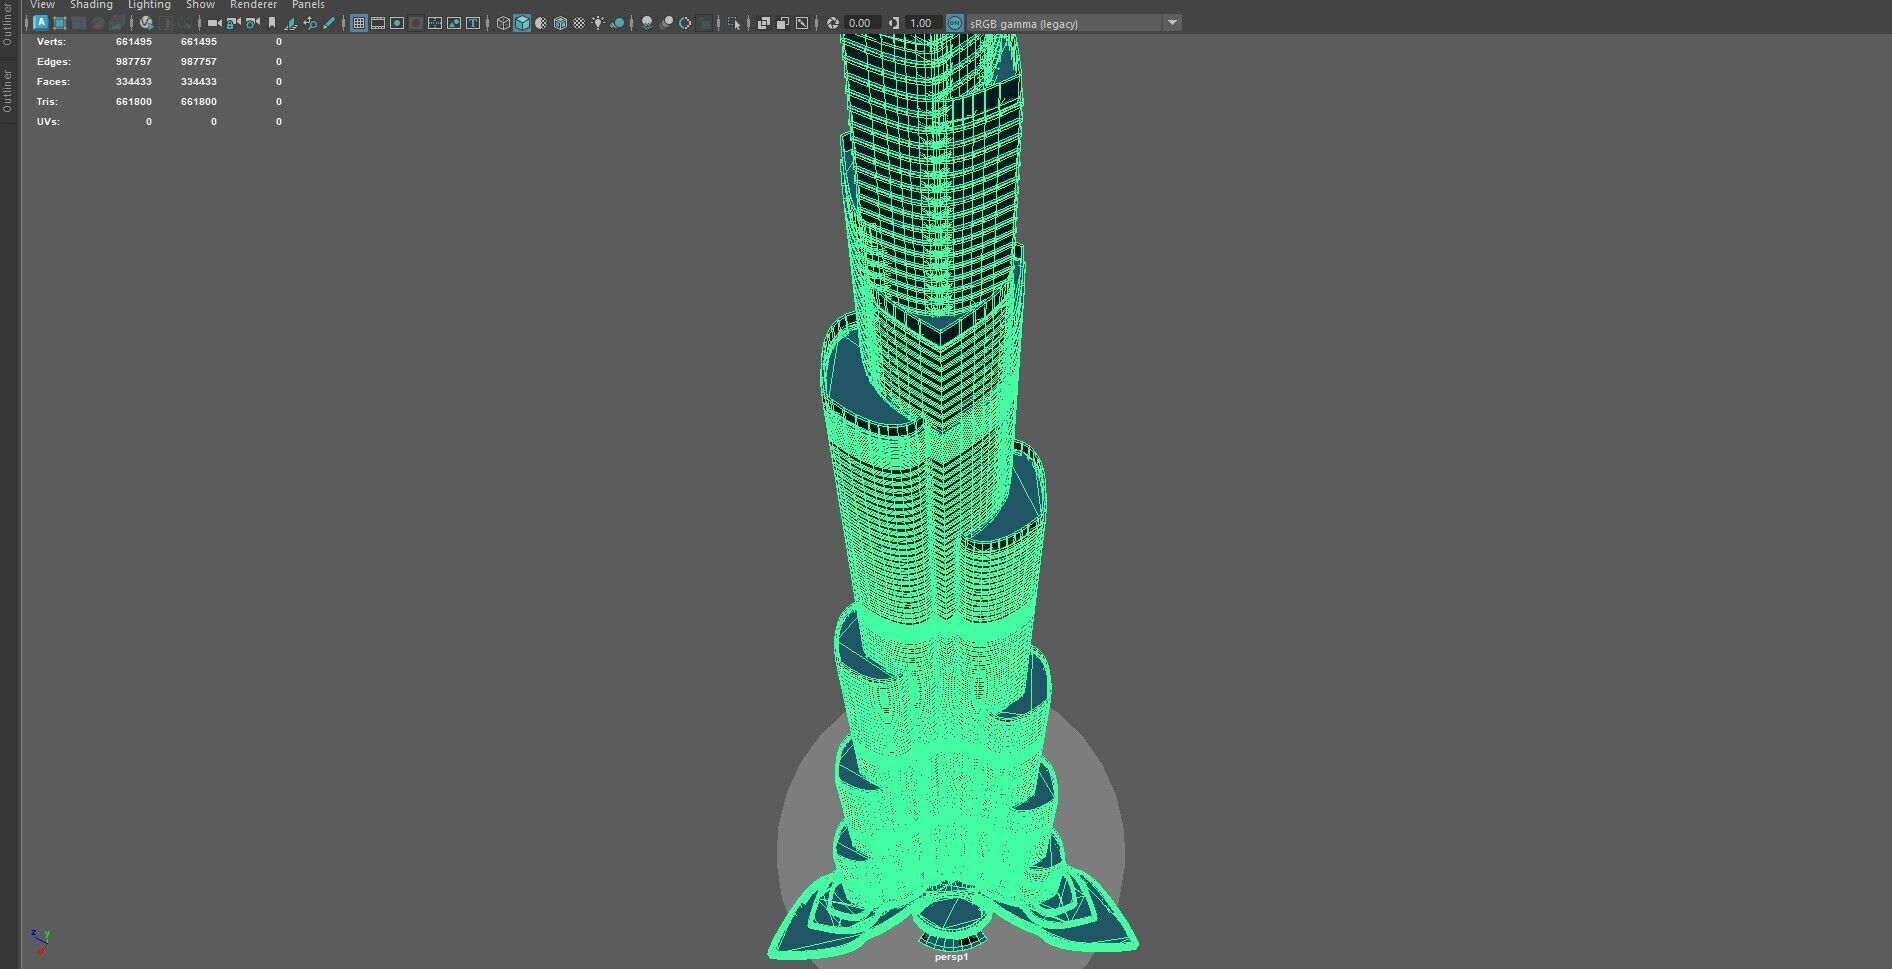
Task: Click the Multisample Anti-aliasing icon
Action: click(x=685, y=22)
